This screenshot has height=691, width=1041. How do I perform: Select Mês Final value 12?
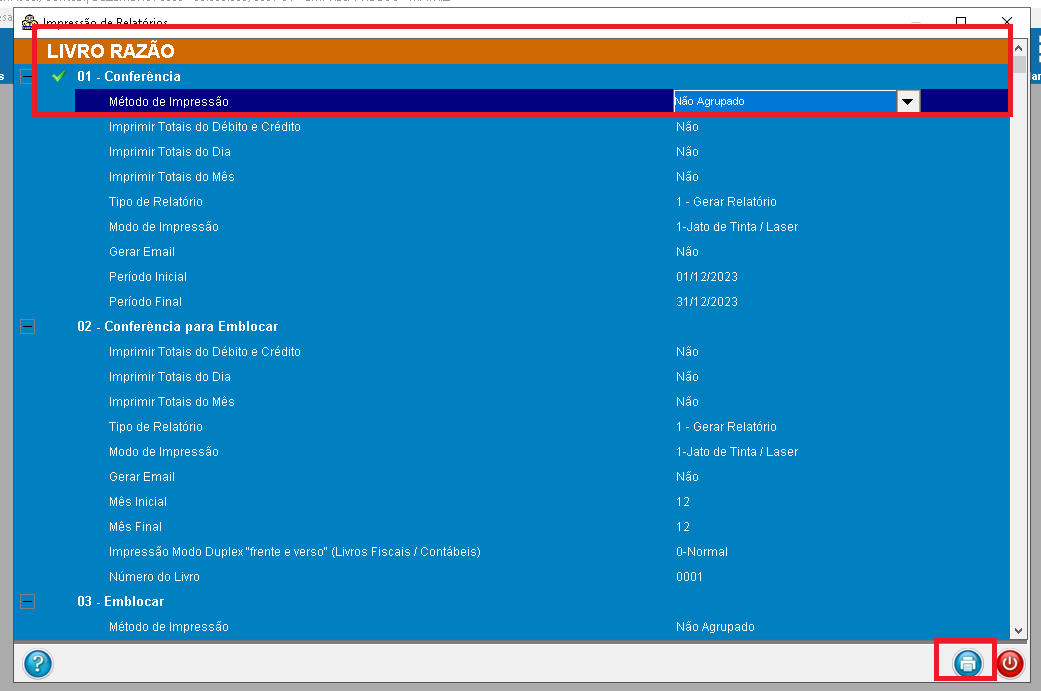point(682,527)
